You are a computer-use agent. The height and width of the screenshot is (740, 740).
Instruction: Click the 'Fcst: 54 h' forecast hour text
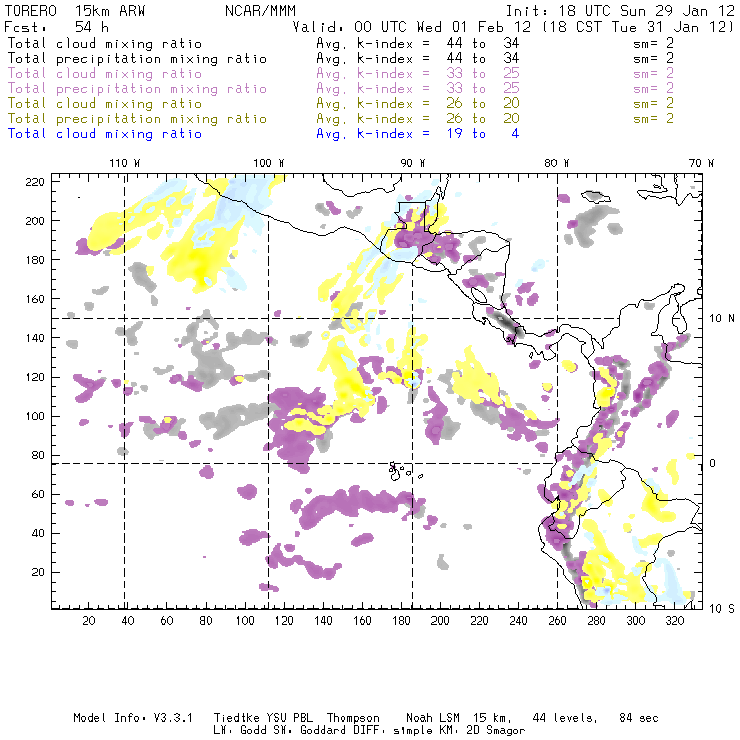pyautogui.click(x=56, y=27)
